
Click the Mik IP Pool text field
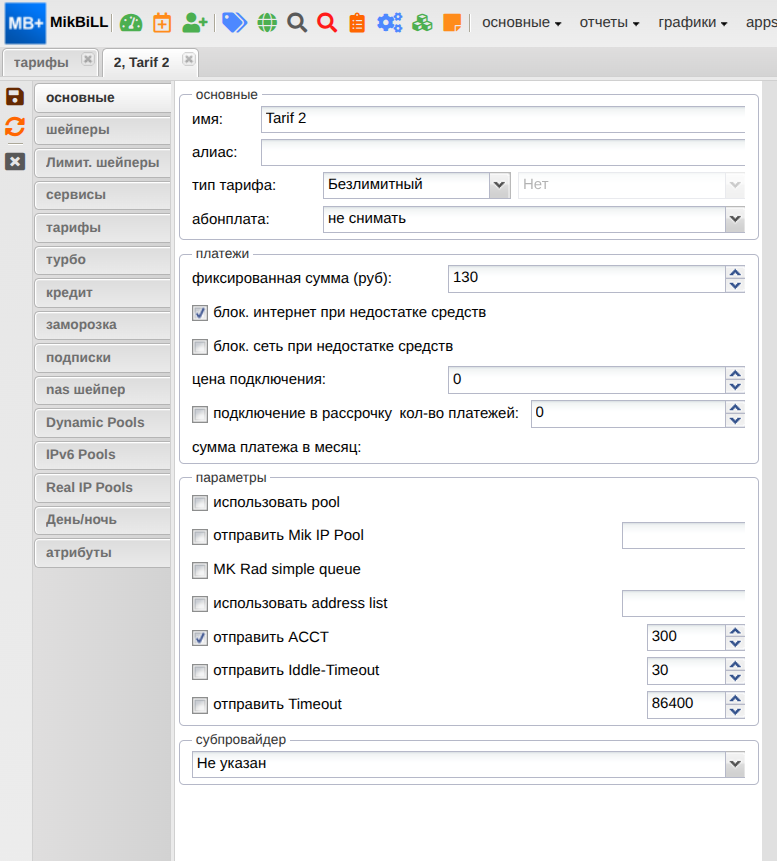point(684,535)
